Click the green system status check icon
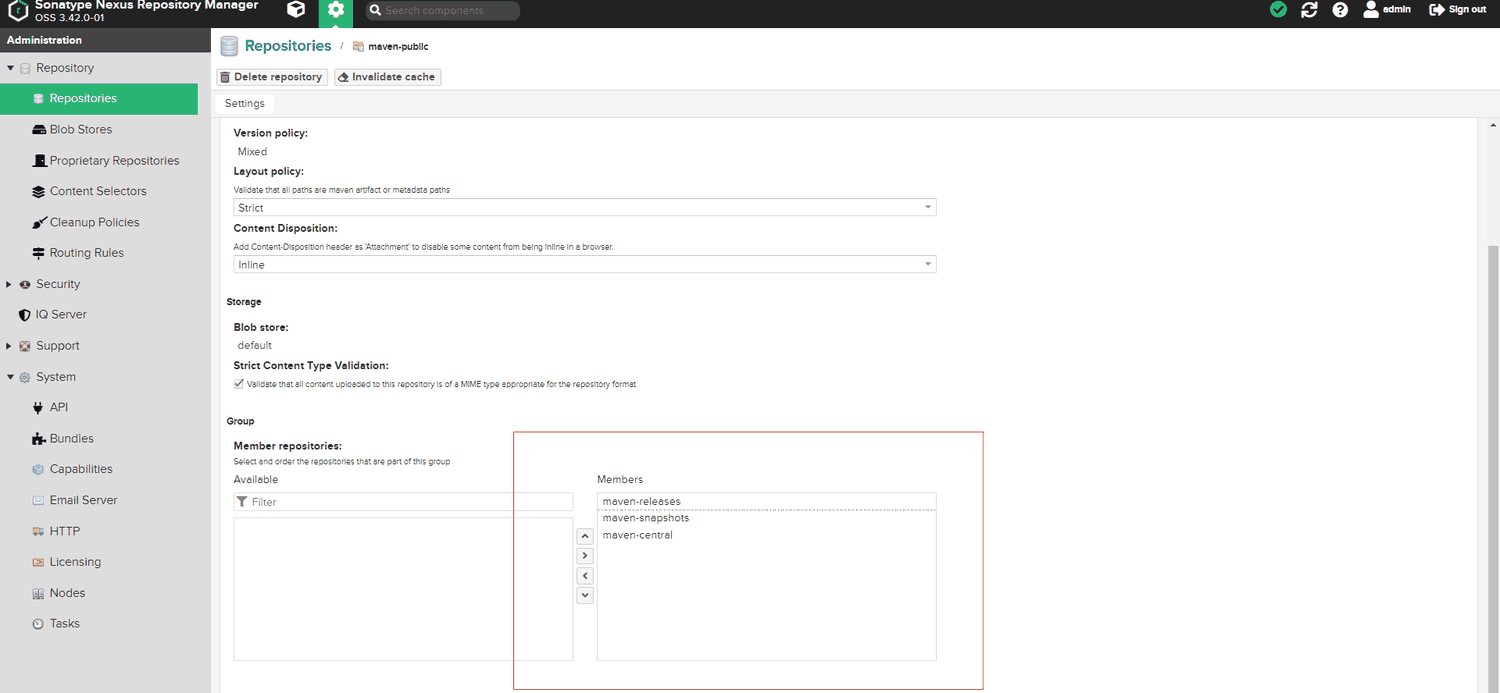The image size is (1500, 693). click(1278, 10)
